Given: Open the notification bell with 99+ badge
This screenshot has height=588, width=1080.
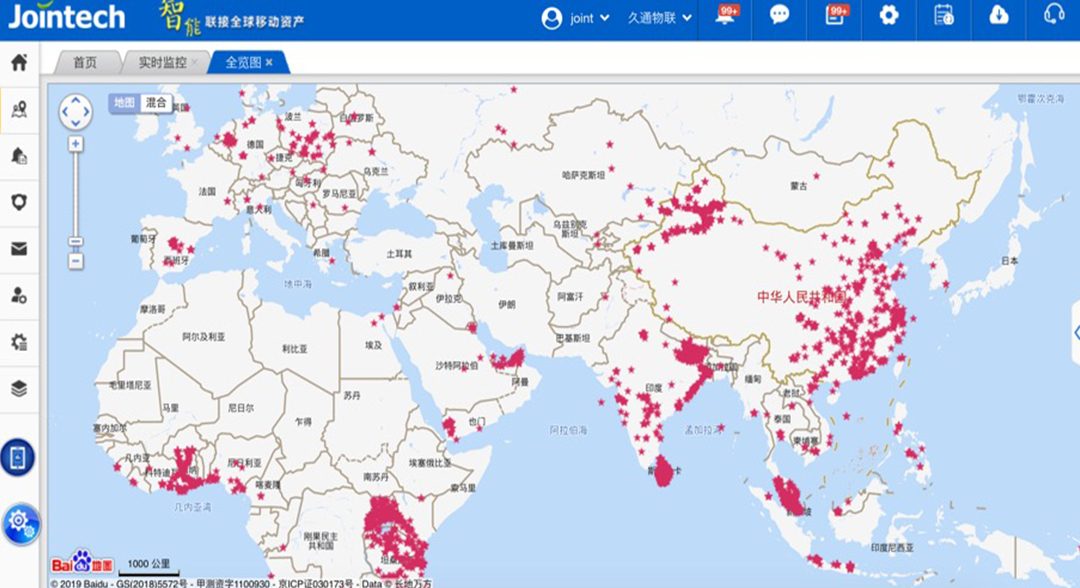Looking at the screenshot, I should 726,15.
